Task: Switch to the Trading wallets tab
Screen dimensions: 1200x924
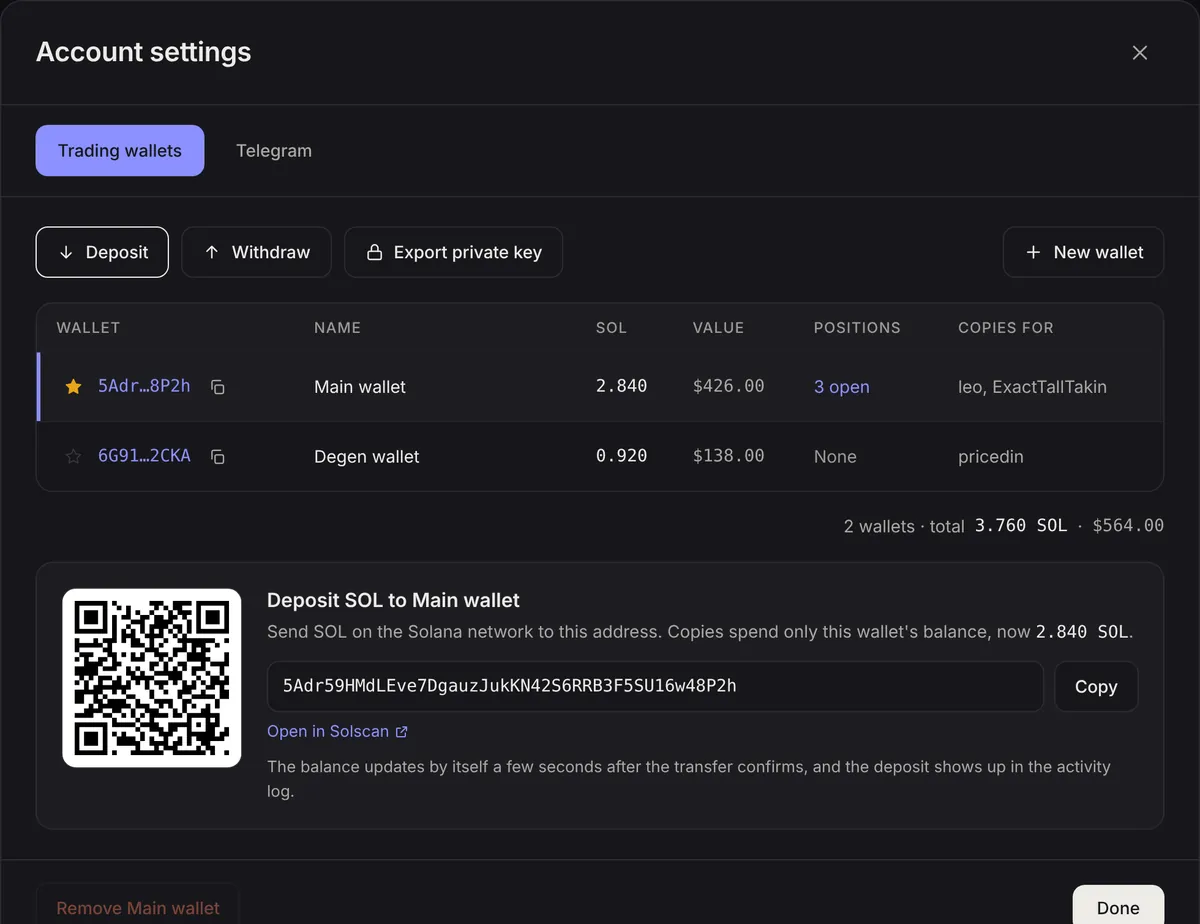Action: click(x=120, y=151)
